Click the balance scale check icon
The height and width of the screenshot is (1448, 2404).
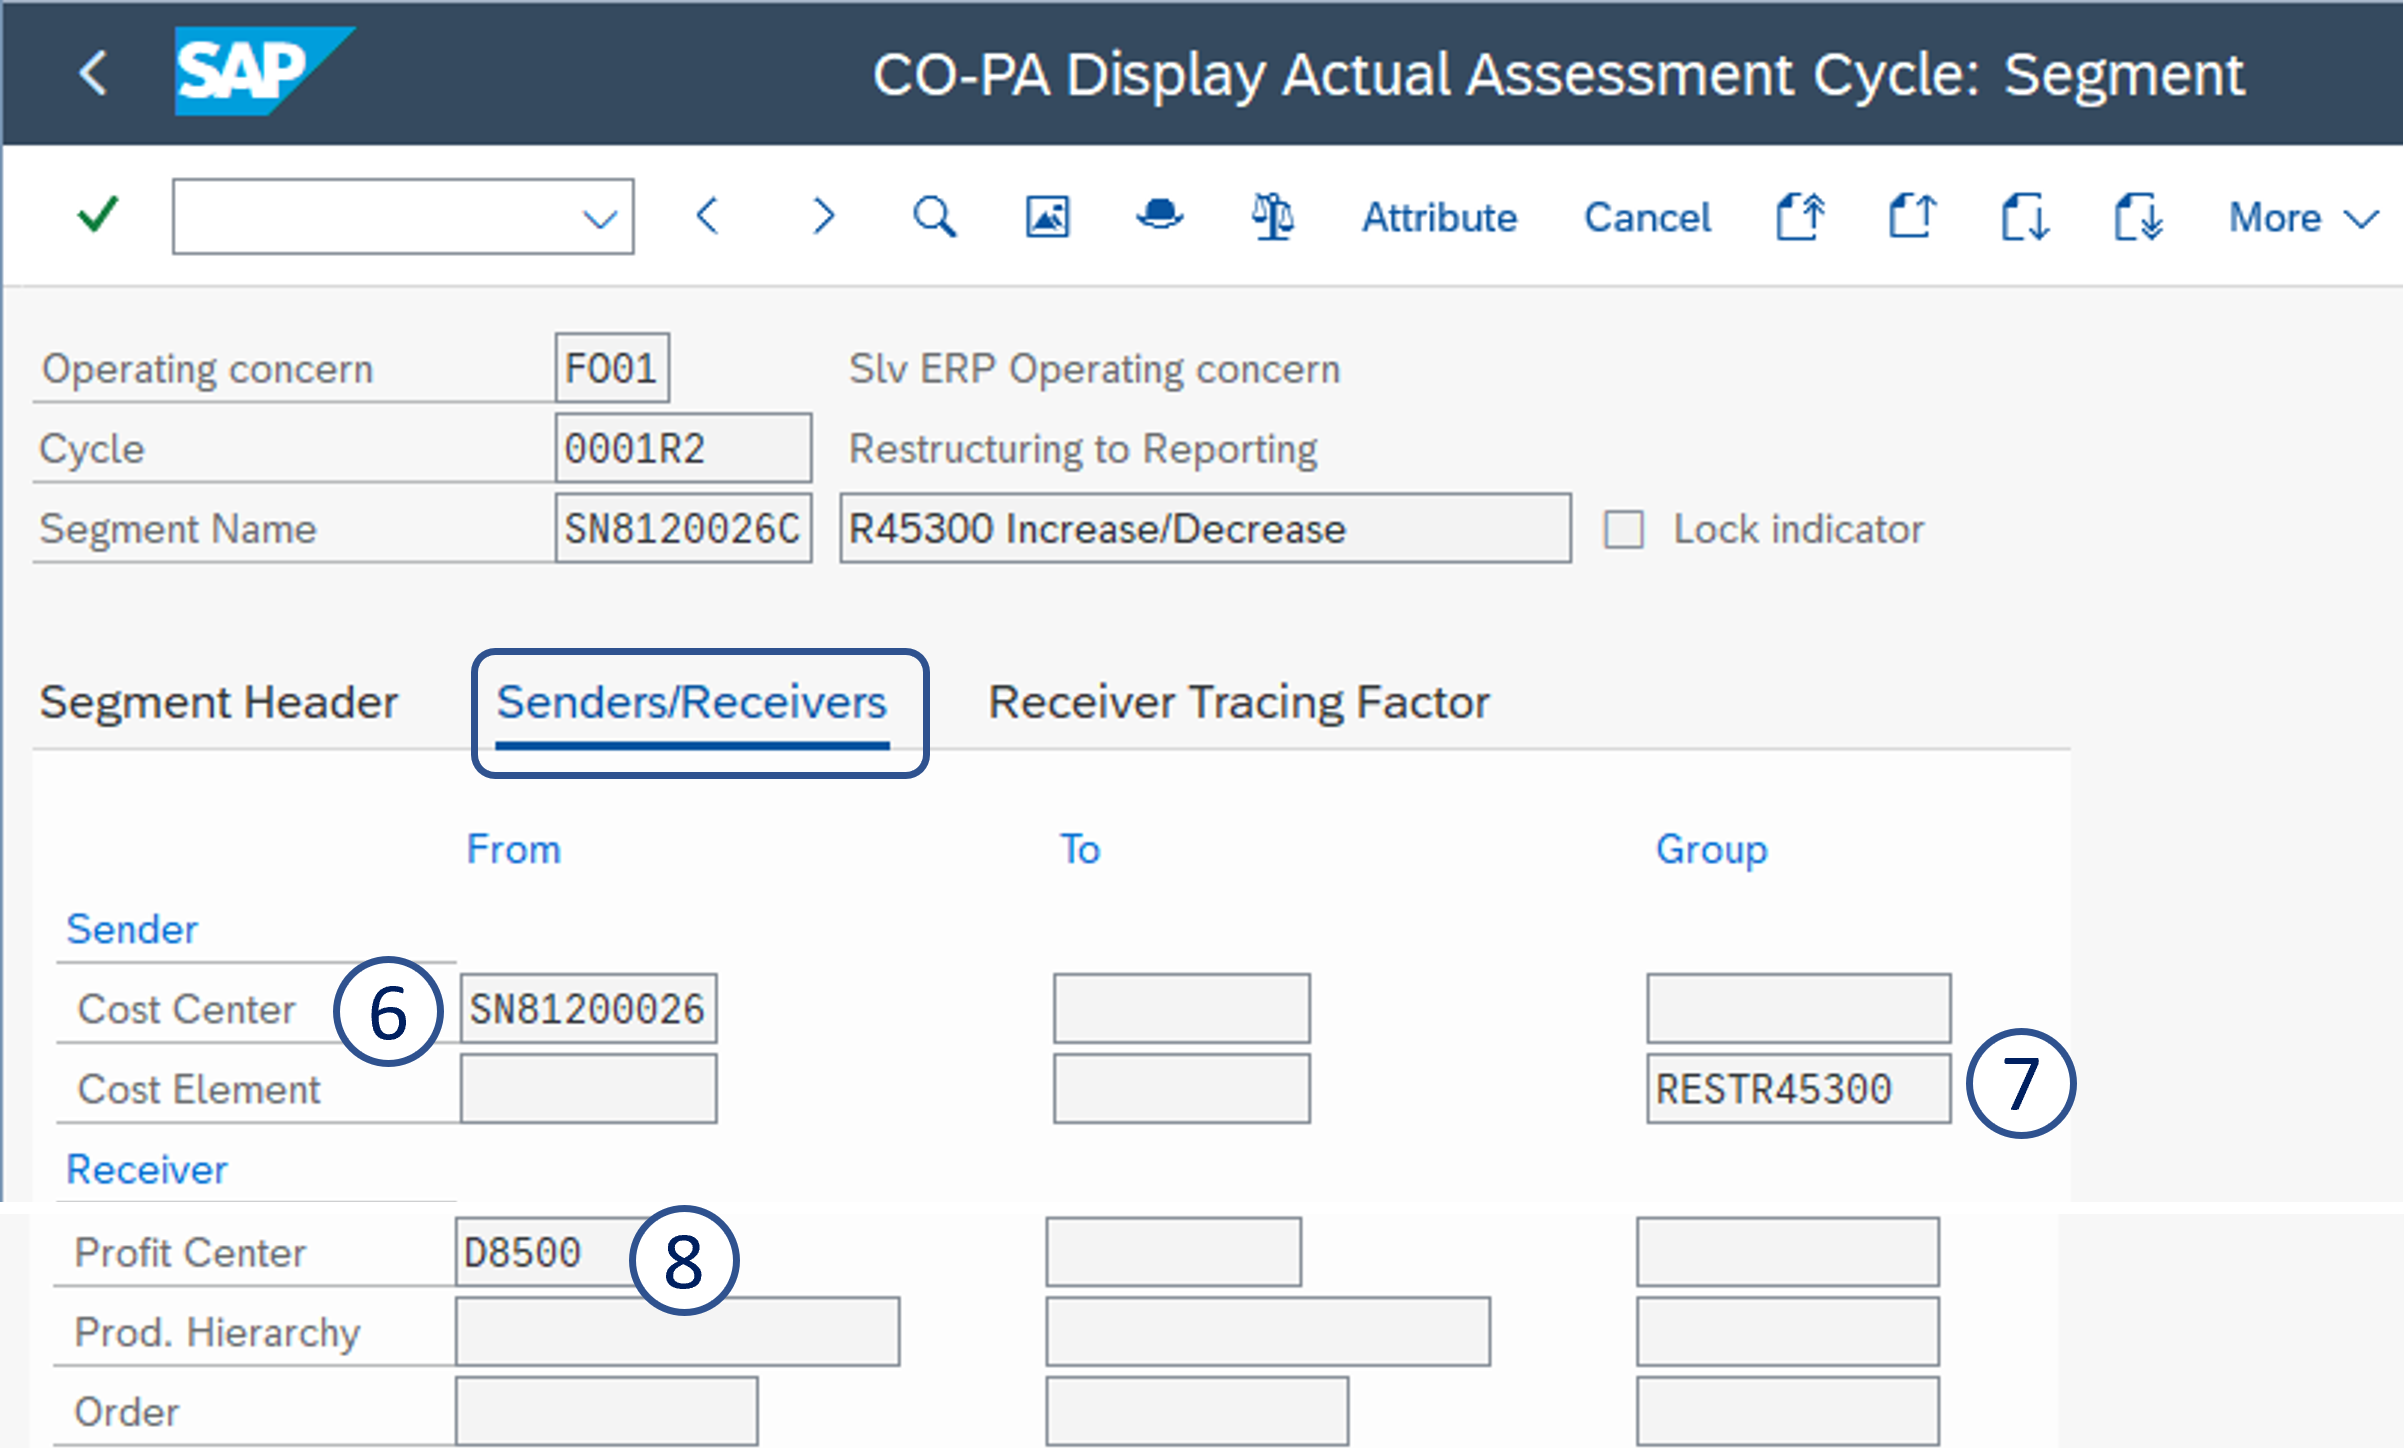tap(1273, 216)
